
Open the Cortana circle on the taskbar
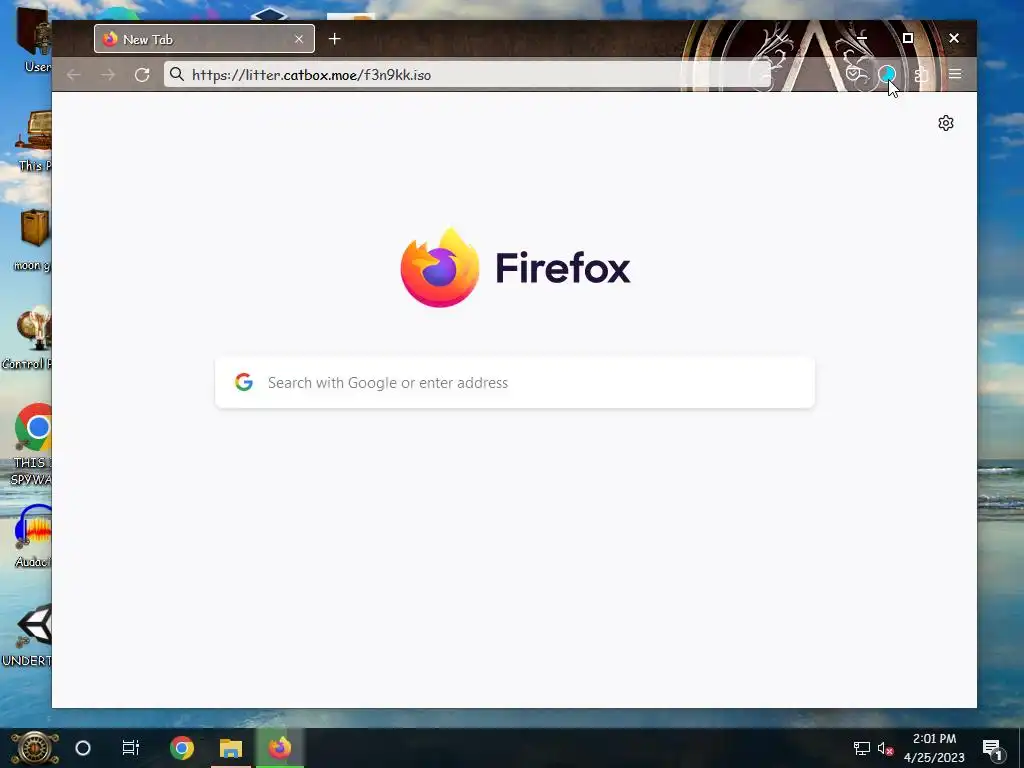[x=83, y=748]
